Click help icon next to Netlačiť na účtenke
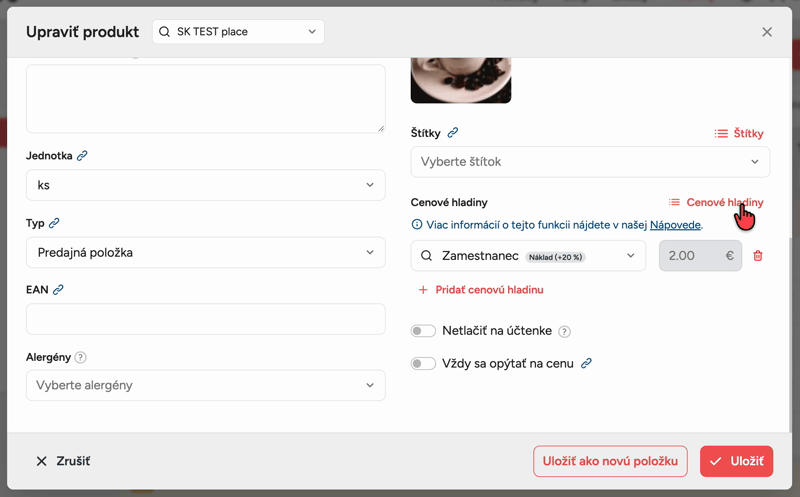Screen dimensions: 800x497 (564, 331)
